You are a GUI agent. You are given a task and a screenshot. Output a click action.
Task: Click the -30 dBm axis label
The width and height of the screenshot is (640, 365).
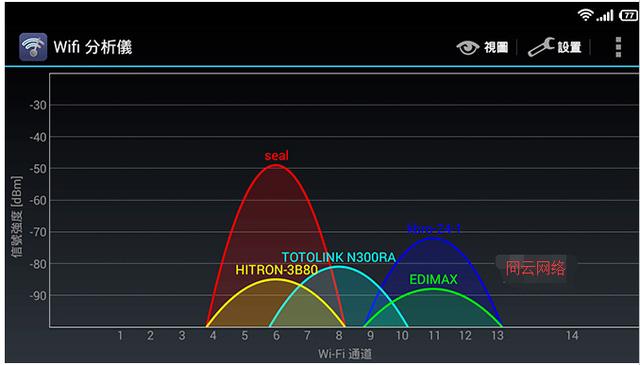[38, 105]
